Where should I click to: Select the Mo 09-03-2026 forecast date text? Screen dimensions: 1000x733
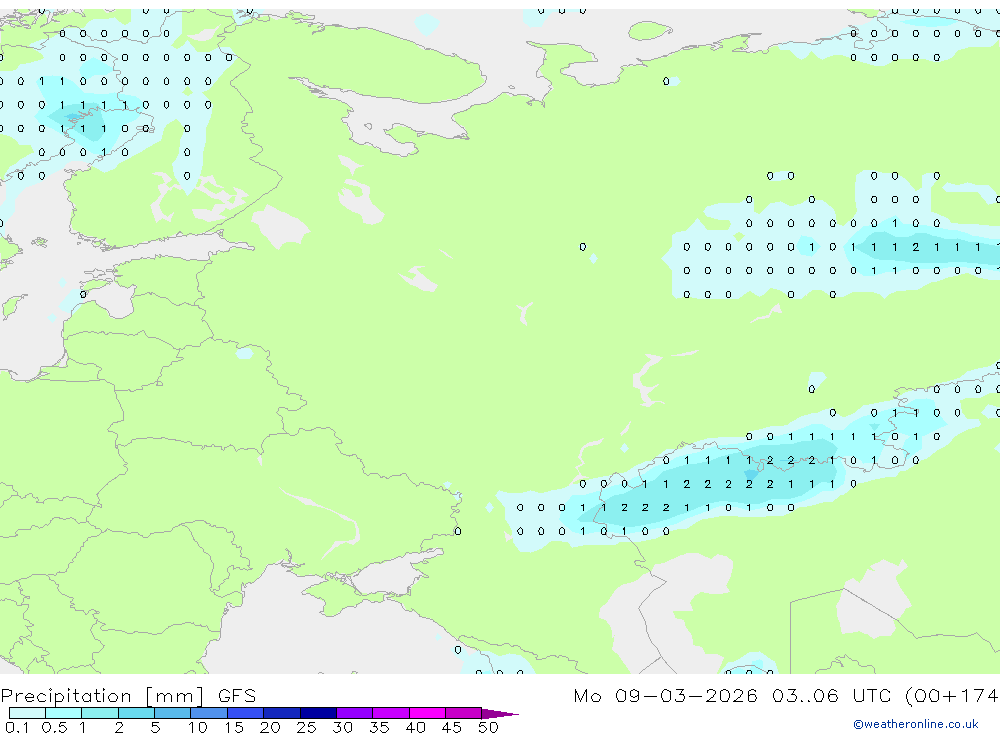666,695
